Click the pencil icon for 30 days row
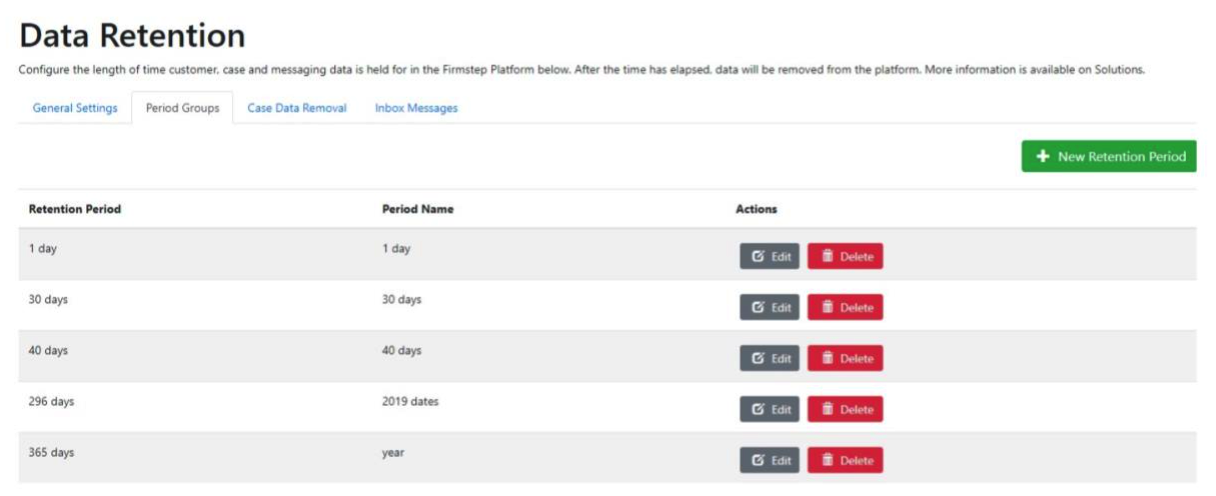Viewport: 1216px width, 496px height. tap(759, 308)
